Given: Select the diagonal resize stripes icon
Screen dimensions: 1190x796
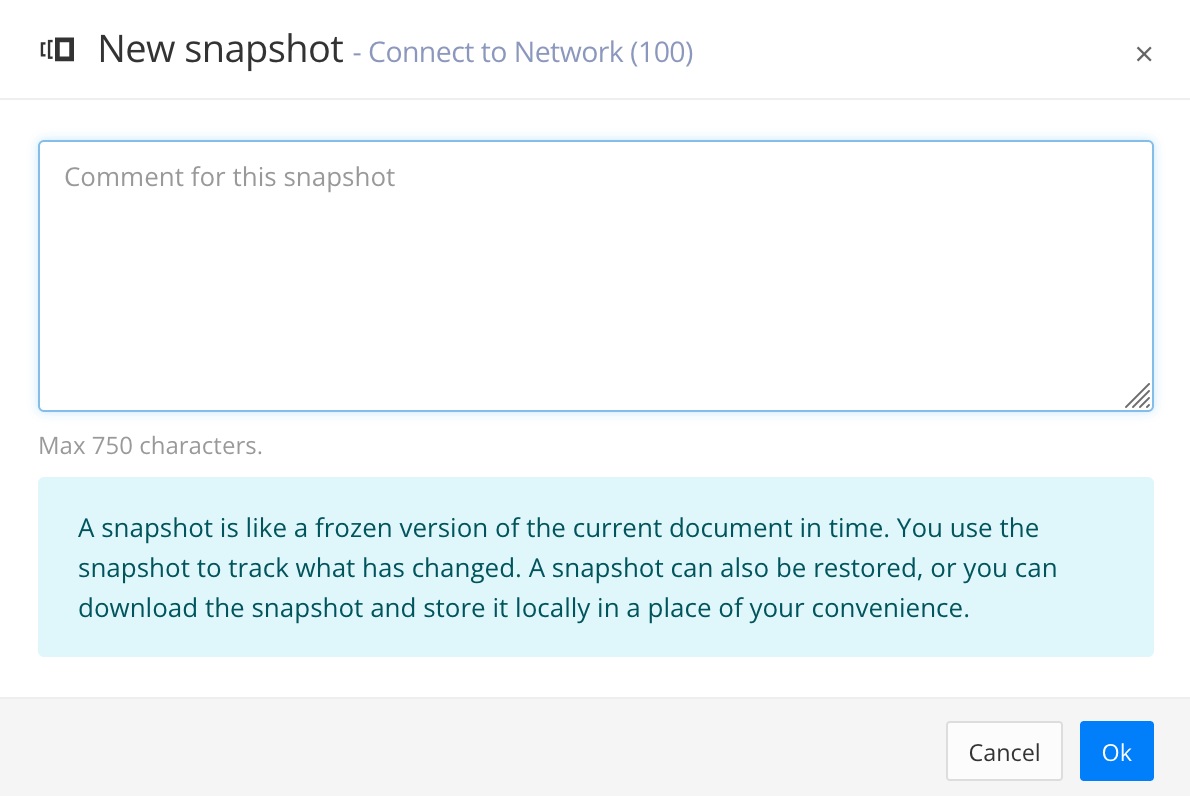Looking at the screenshot, I should click(1138, 397).
